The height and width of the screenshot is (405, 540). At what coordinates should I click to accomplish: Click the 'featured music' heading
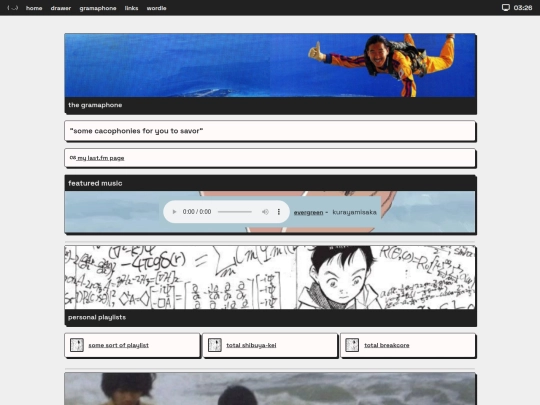click(95, 183)
